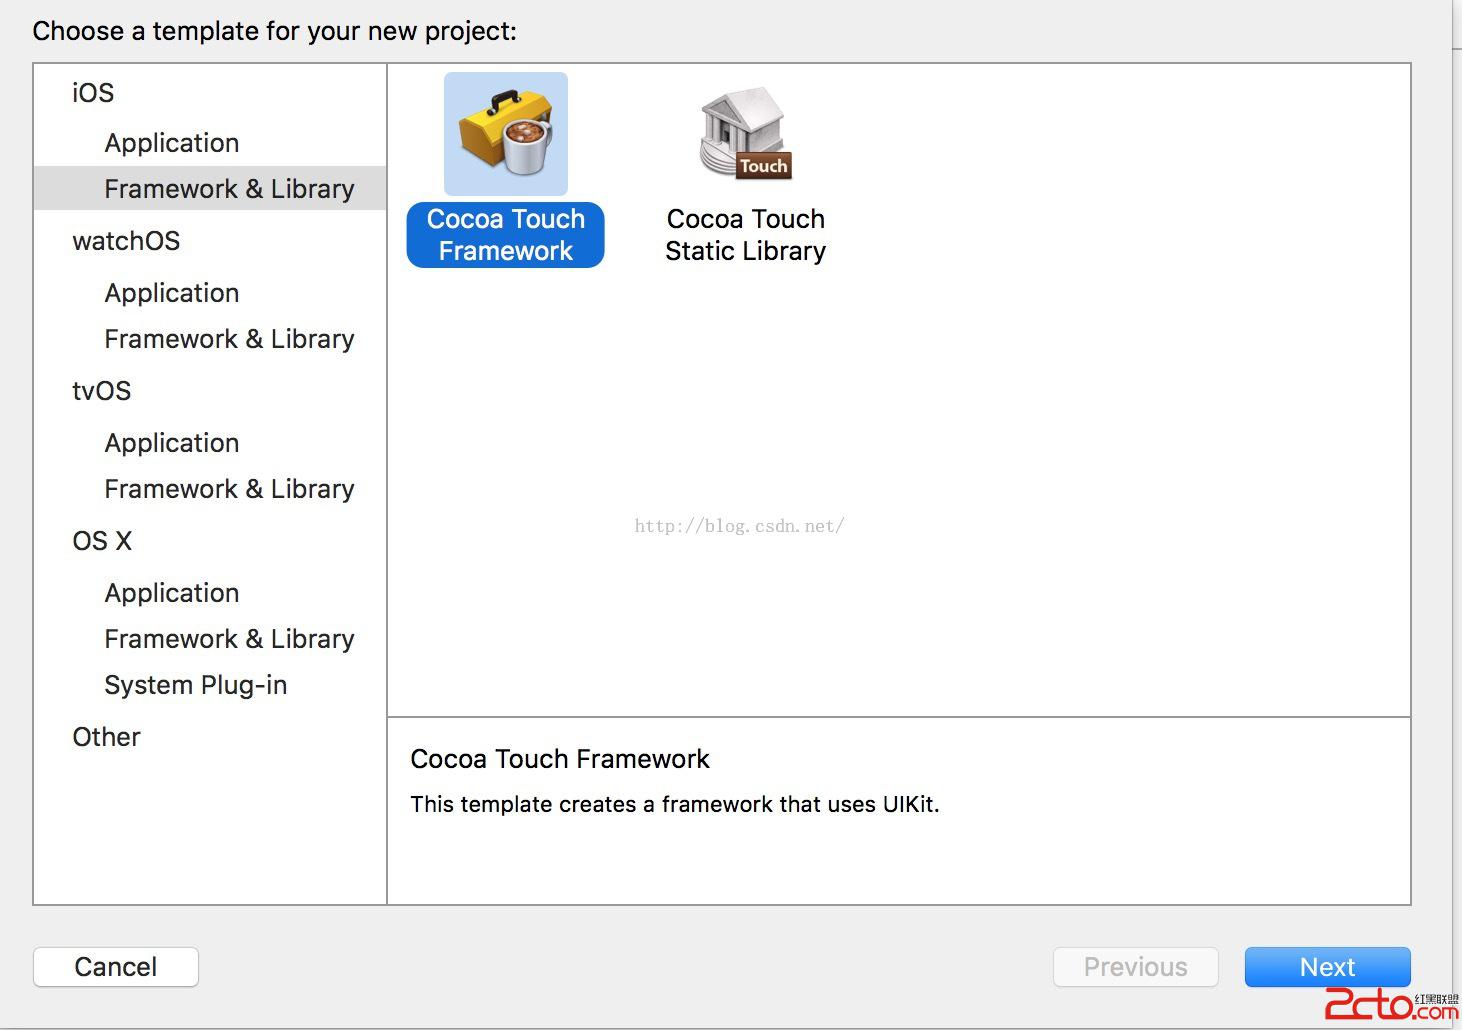Click the Previous button
The image size is (1462, 1030).
(x=1135, y=967)
